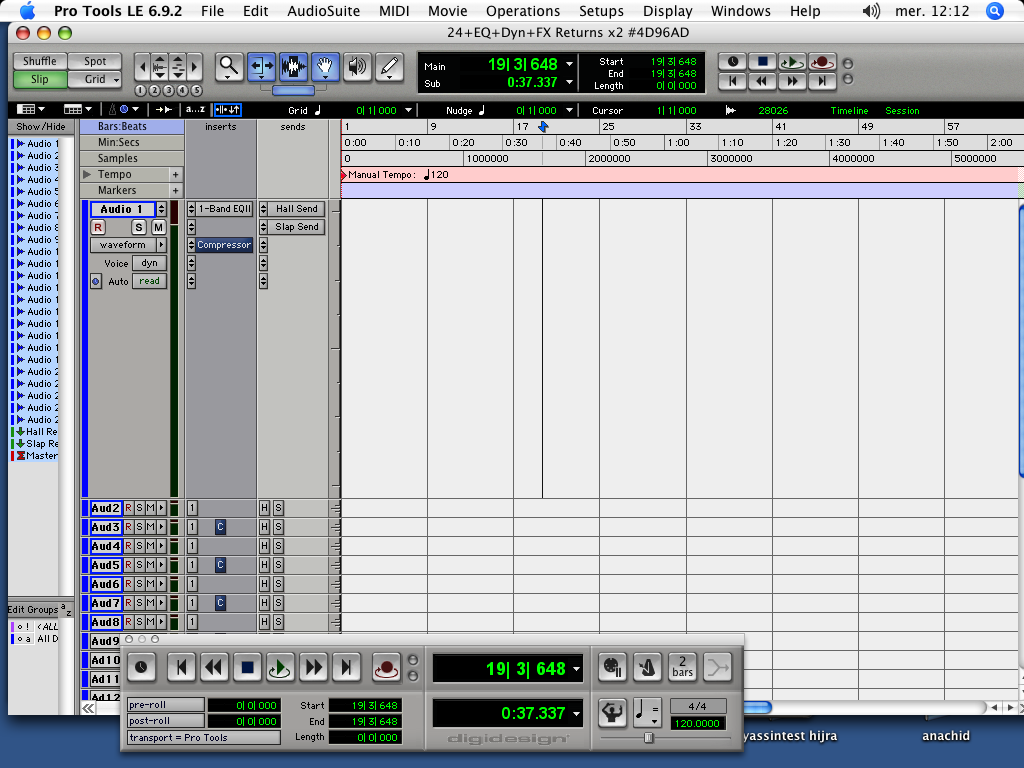Image resolution: width=1024 pixels, height=768 pixels.
Task: Click the Selector waveform tool
Action: tap(293, 67)
